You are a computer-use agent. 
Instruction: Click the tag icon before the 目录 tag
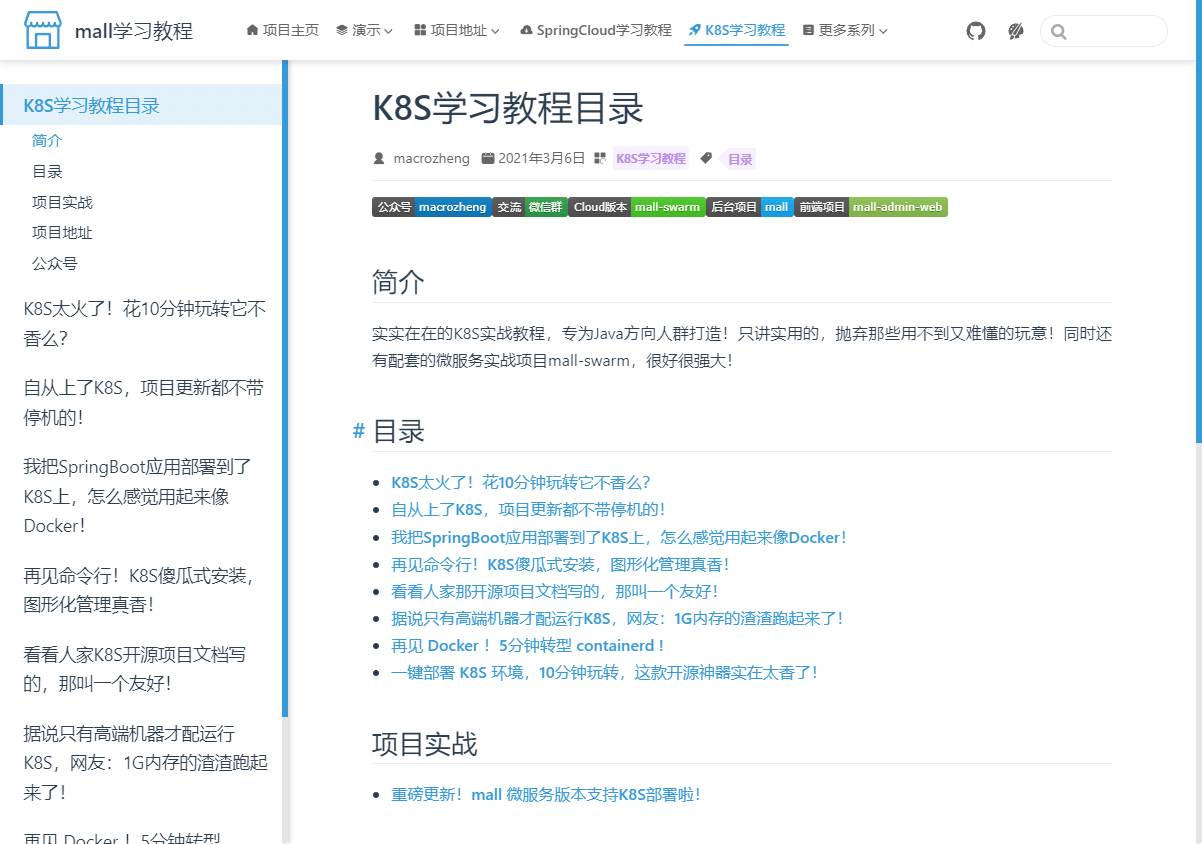(x=706, y=158)
